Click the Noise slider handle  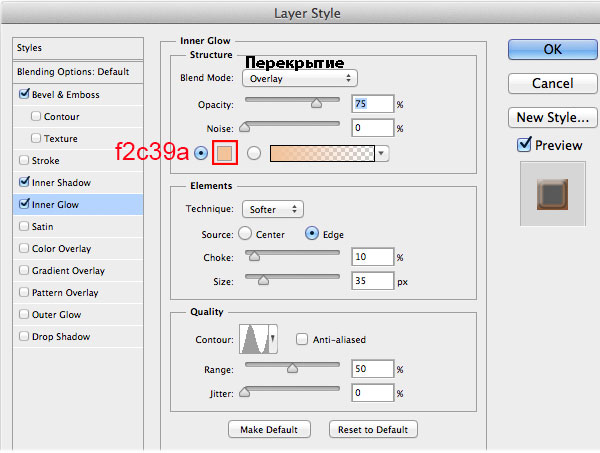click(x=245, y=127)
